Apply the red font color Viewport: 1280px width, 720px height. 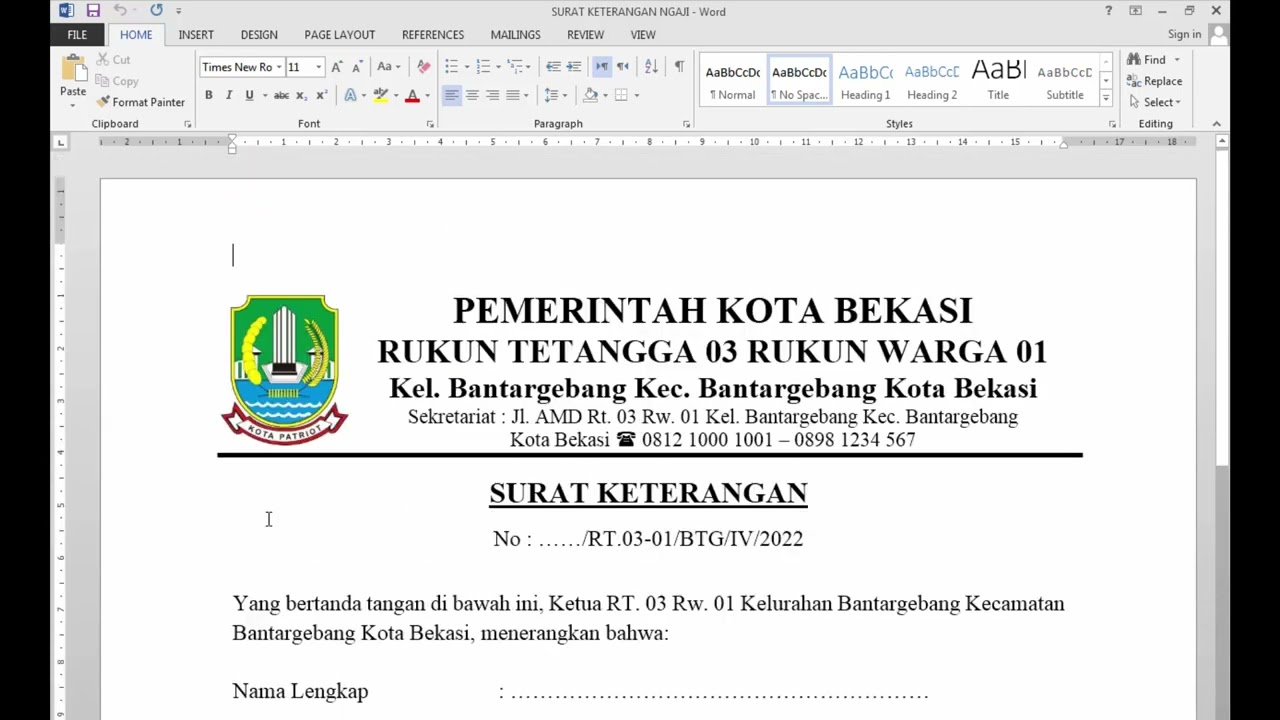(x=412, y=96)
